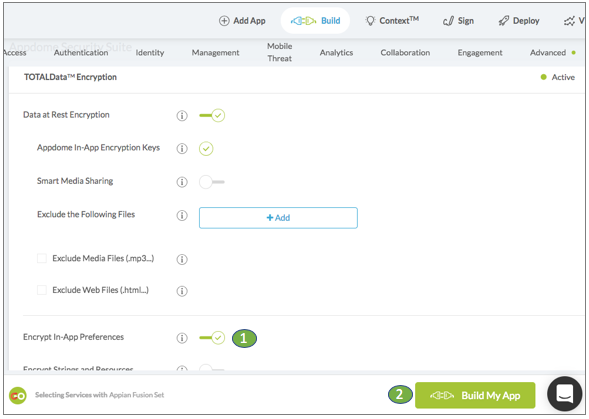Click the Appdome logo icon bottom-left
The width and height of the screenshot is (589, 419).
[18, 396]
